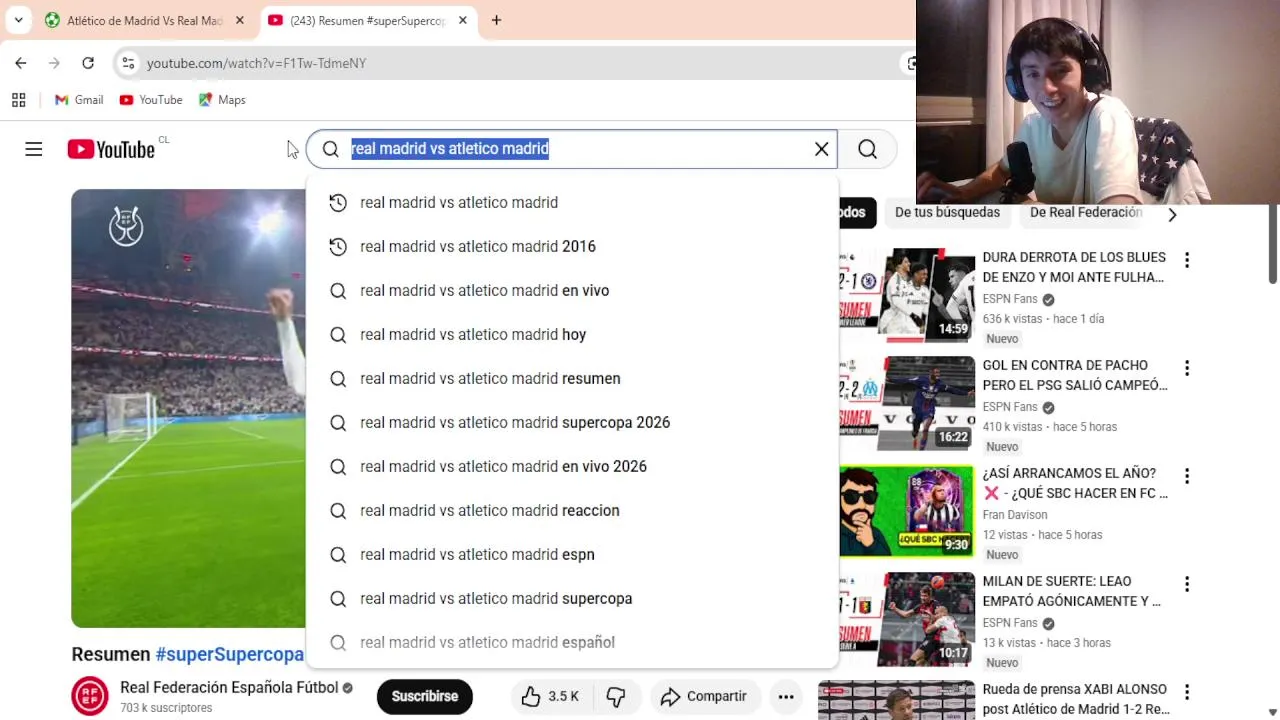Open Fran Davison channel name

coord(1015,515)
